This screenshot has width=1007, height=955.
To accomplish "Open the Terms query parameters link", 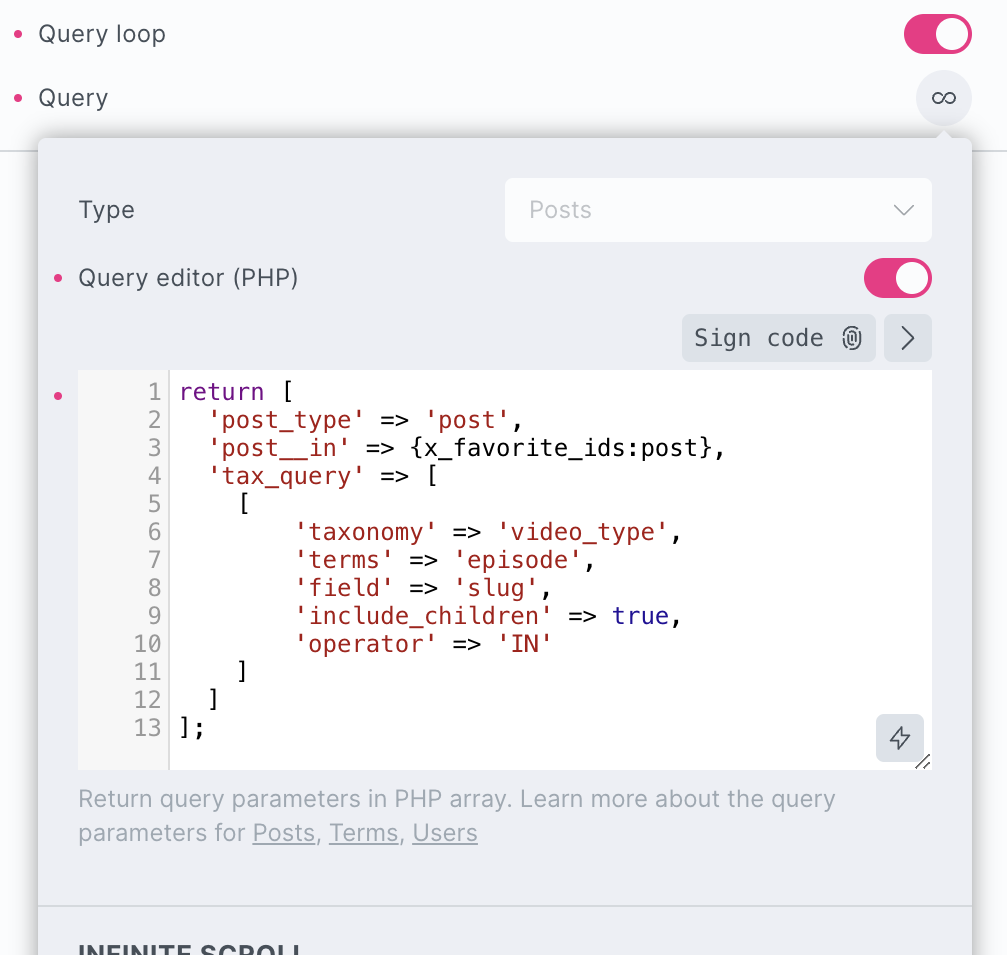I will click(x=363, y=833).
